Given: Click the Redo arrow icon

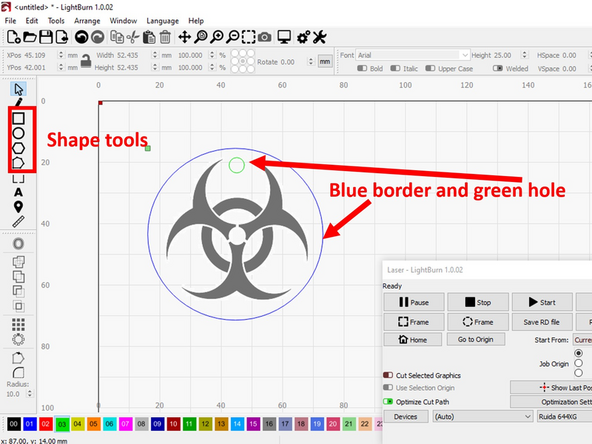Looking at the screenshot, I should (98, 37).
